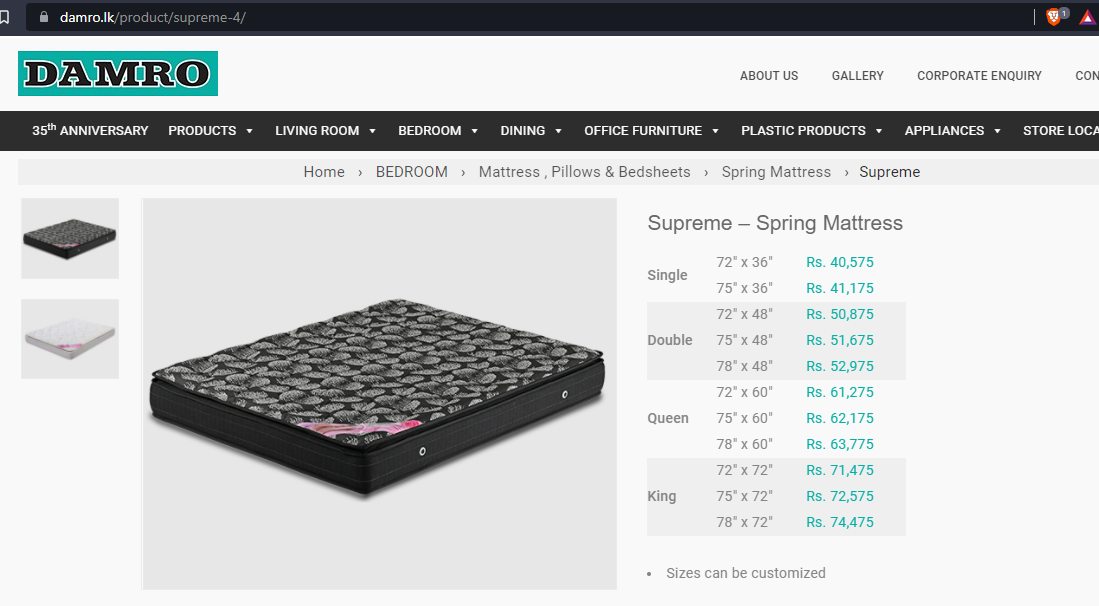Image resolution: width=1099 pixels, height=606 pixels.
Task: Open the Living Room menu
Action: pos(317,131)
